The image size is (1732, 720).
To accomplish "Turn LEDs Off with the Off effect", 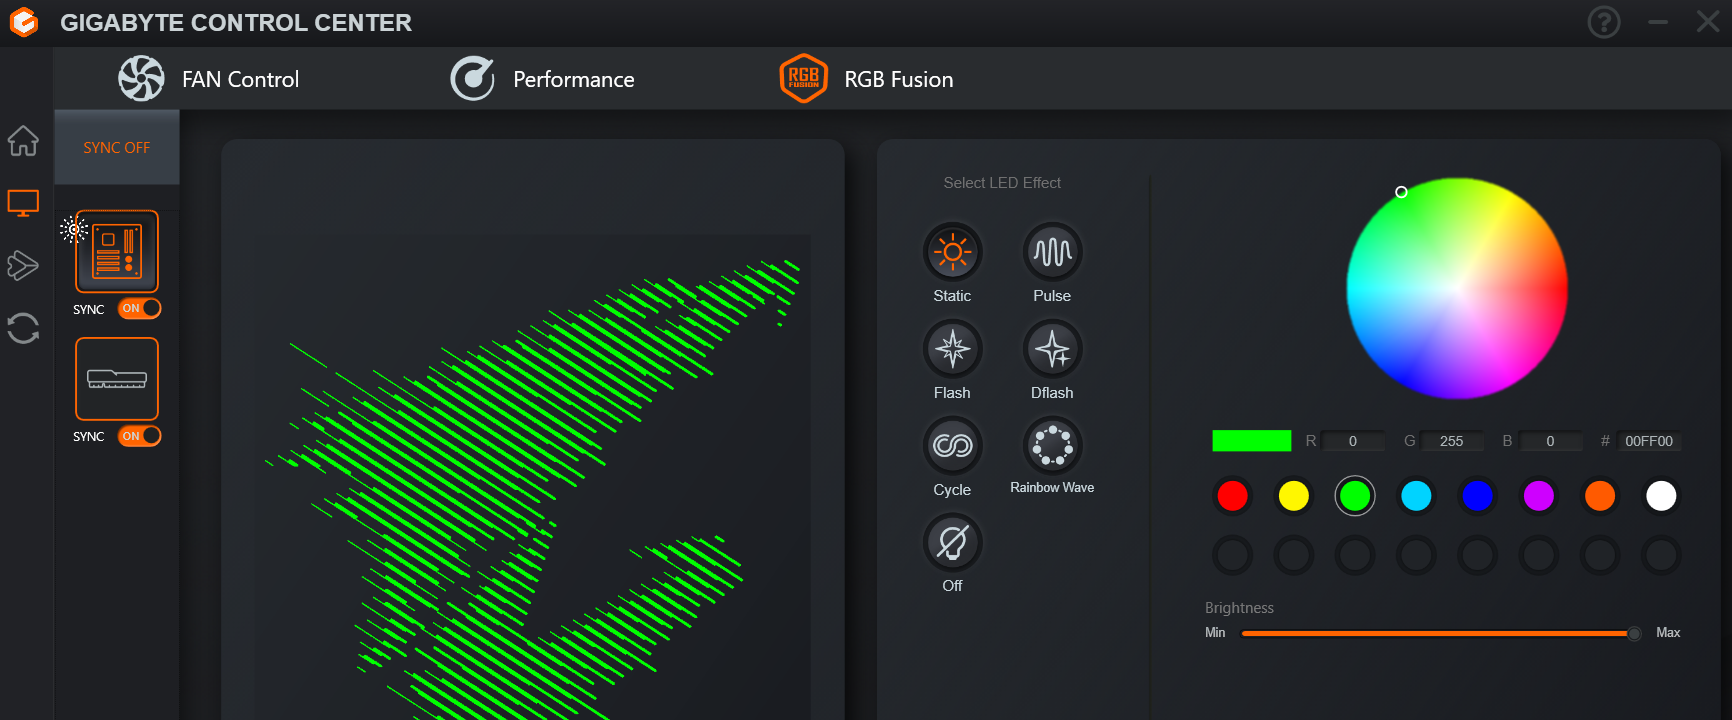I will [x=952, y=542].
